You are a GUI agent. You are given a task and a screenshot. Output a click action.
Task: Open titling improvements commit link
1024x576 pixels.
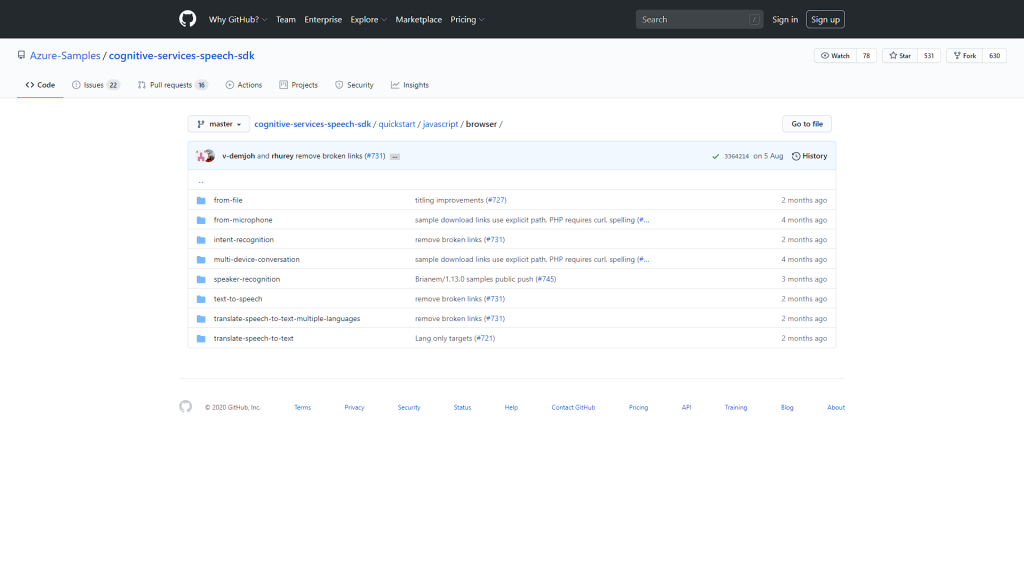[449, 200]
